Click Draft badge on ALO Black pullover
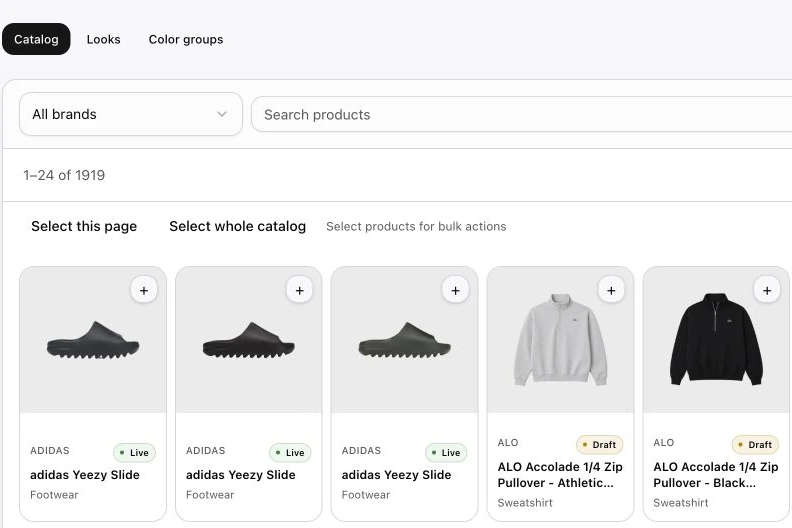The image size is (792, 528). [755, 445]
